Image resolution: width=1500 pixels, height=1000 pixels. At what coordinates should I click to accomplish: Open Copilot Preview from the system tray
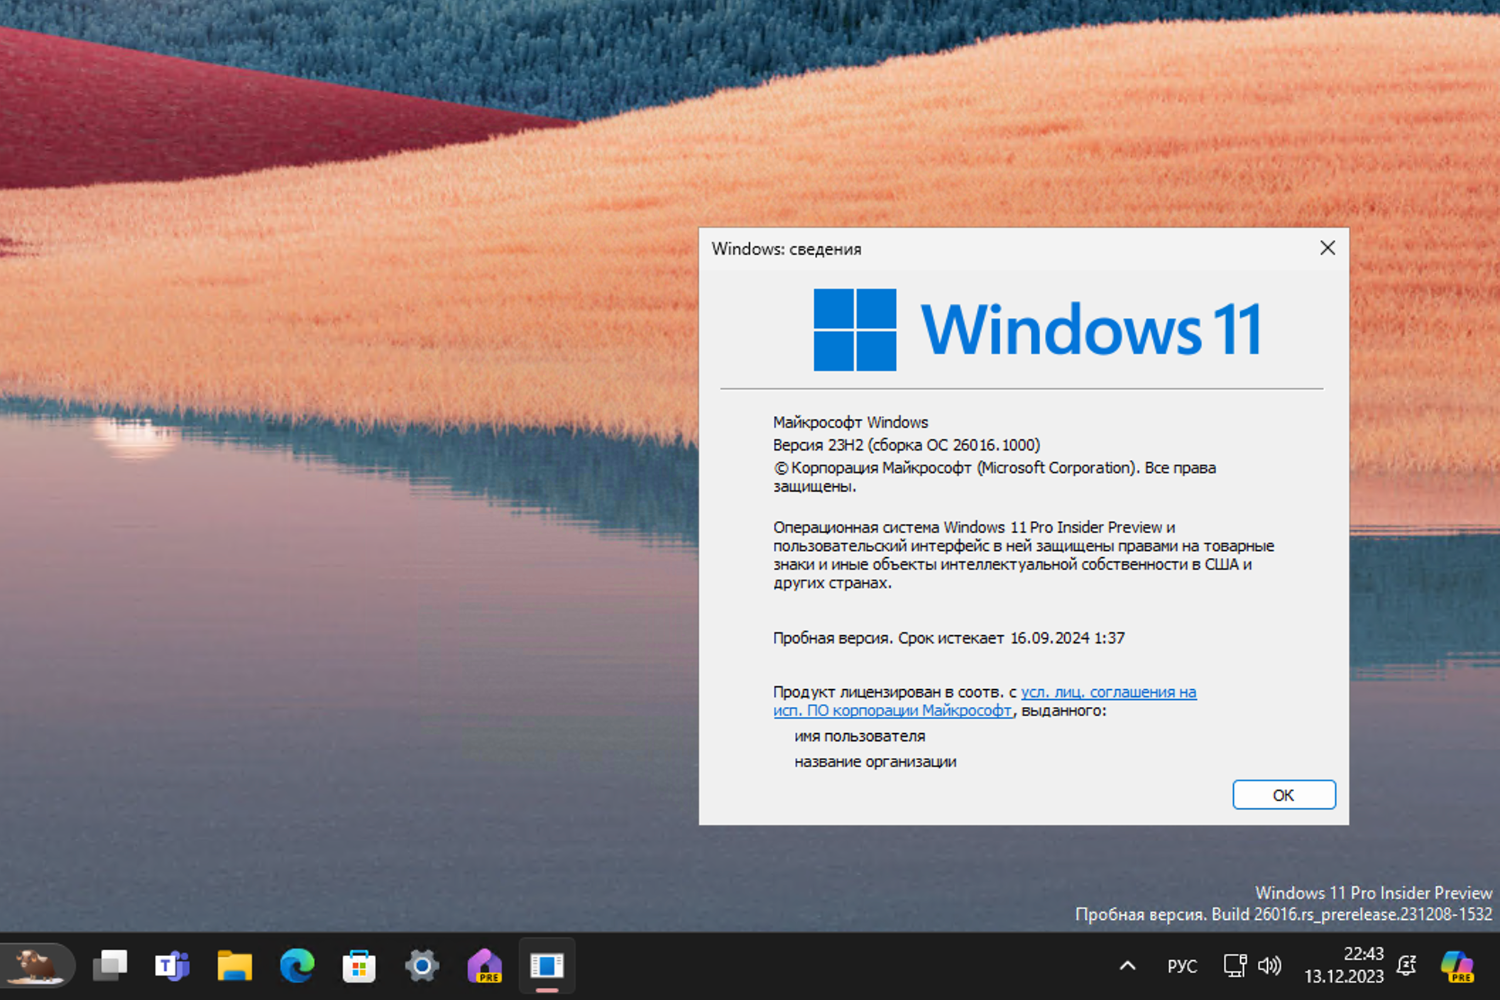(x=1455, y=965)
